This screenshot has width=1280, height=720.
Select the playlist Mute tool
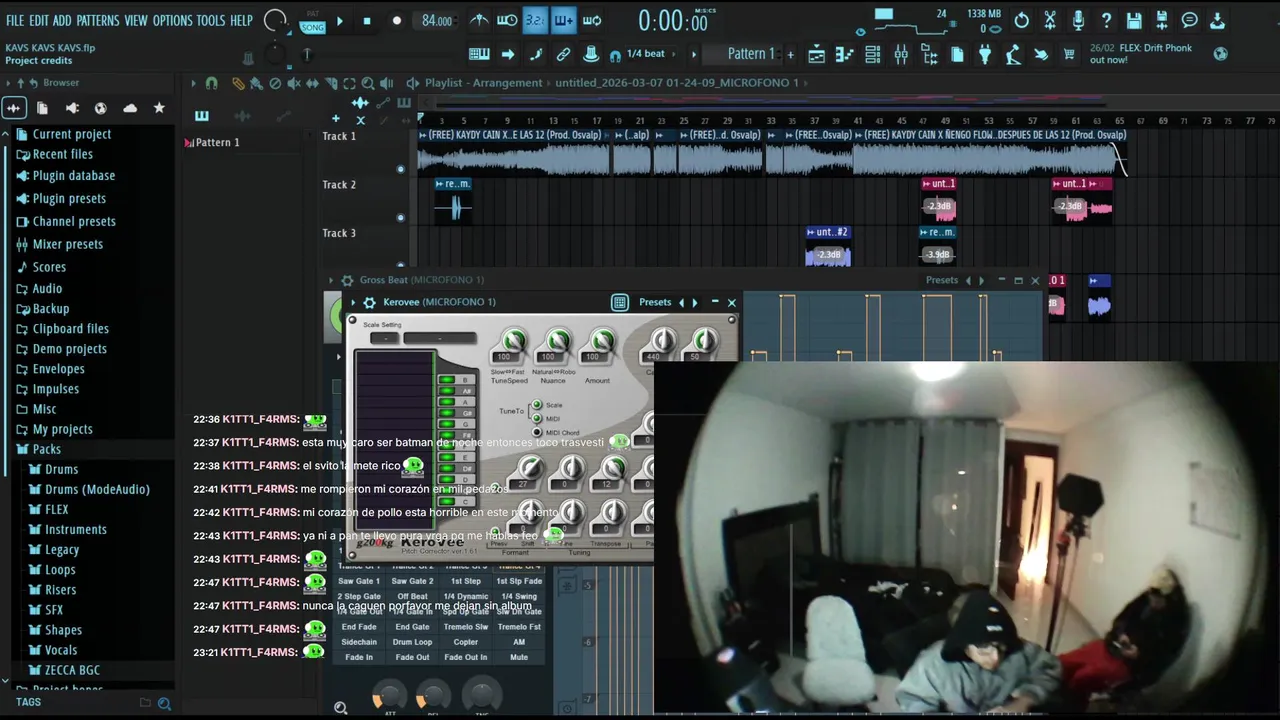point(294,83)
